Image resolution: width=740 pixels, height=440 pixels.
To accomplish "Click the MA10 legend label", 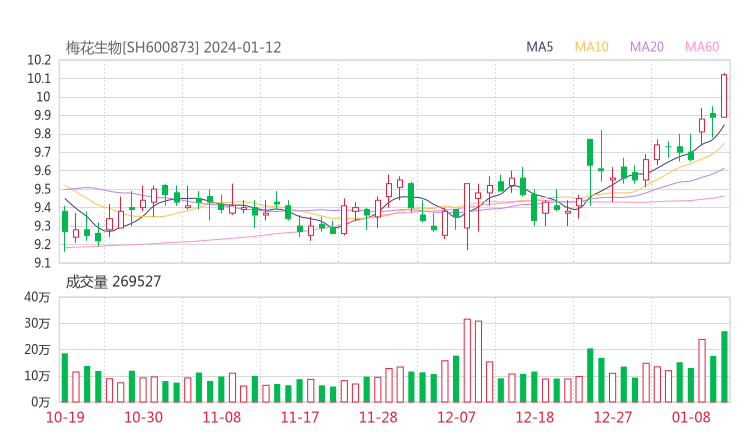I will [591, 47].
